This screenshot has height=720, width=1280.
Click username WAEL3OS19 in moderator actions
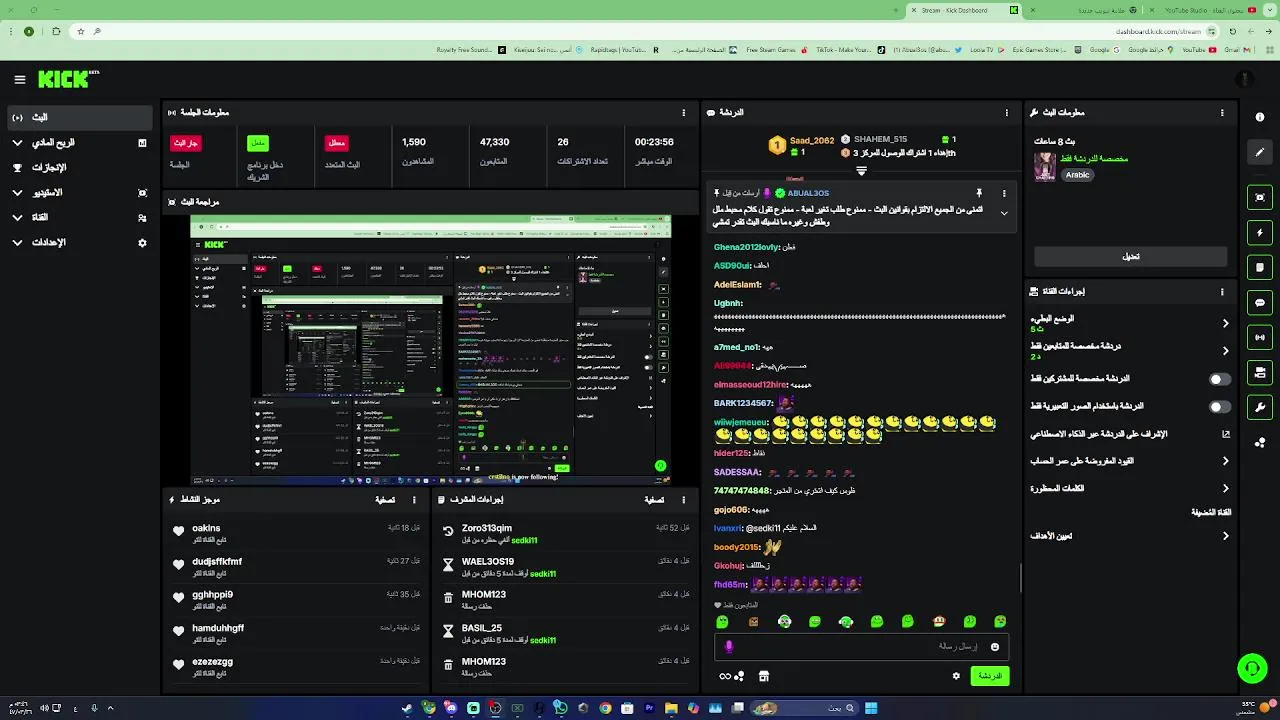(x=488, y=562)
